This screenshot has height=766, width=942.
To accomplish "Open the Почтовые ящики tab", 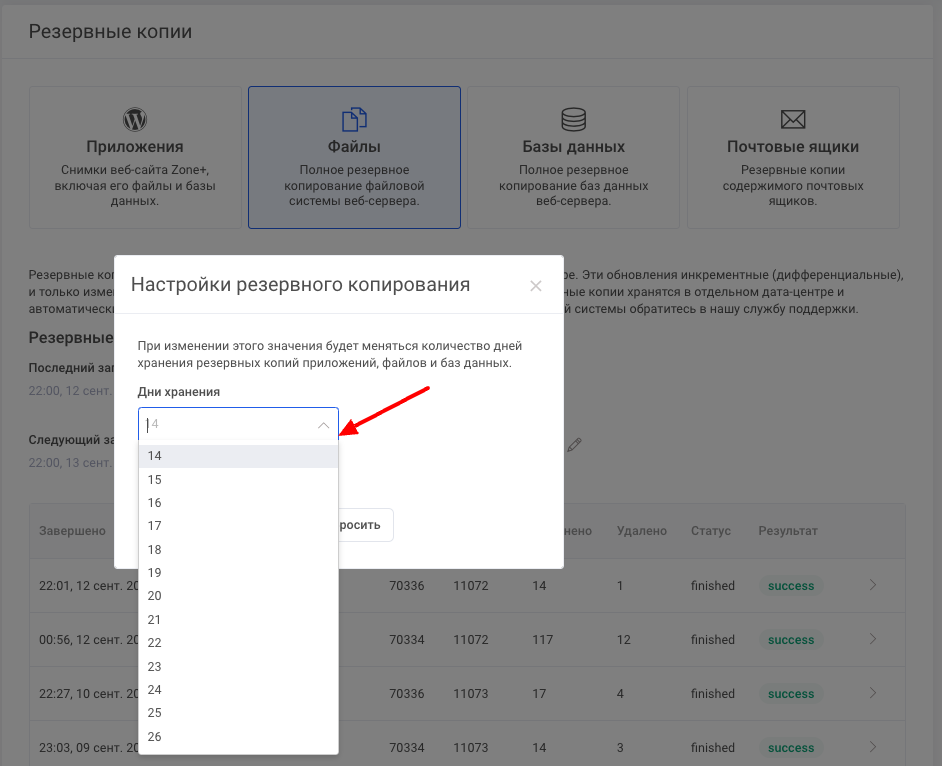I will pos(793,158).
